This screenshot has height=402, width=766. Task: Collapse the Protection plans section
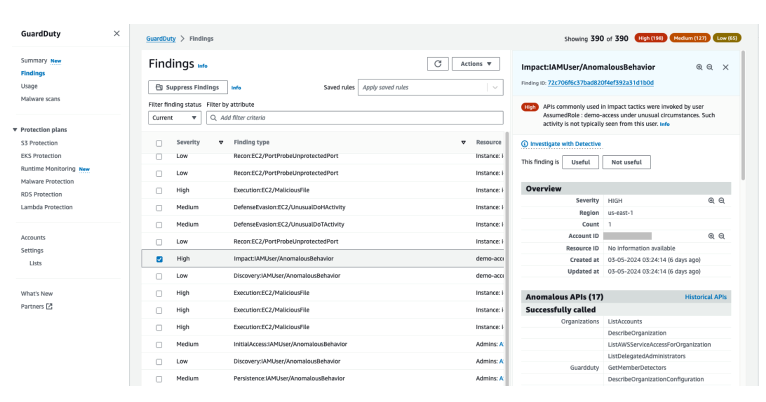(x=15, y=129)
